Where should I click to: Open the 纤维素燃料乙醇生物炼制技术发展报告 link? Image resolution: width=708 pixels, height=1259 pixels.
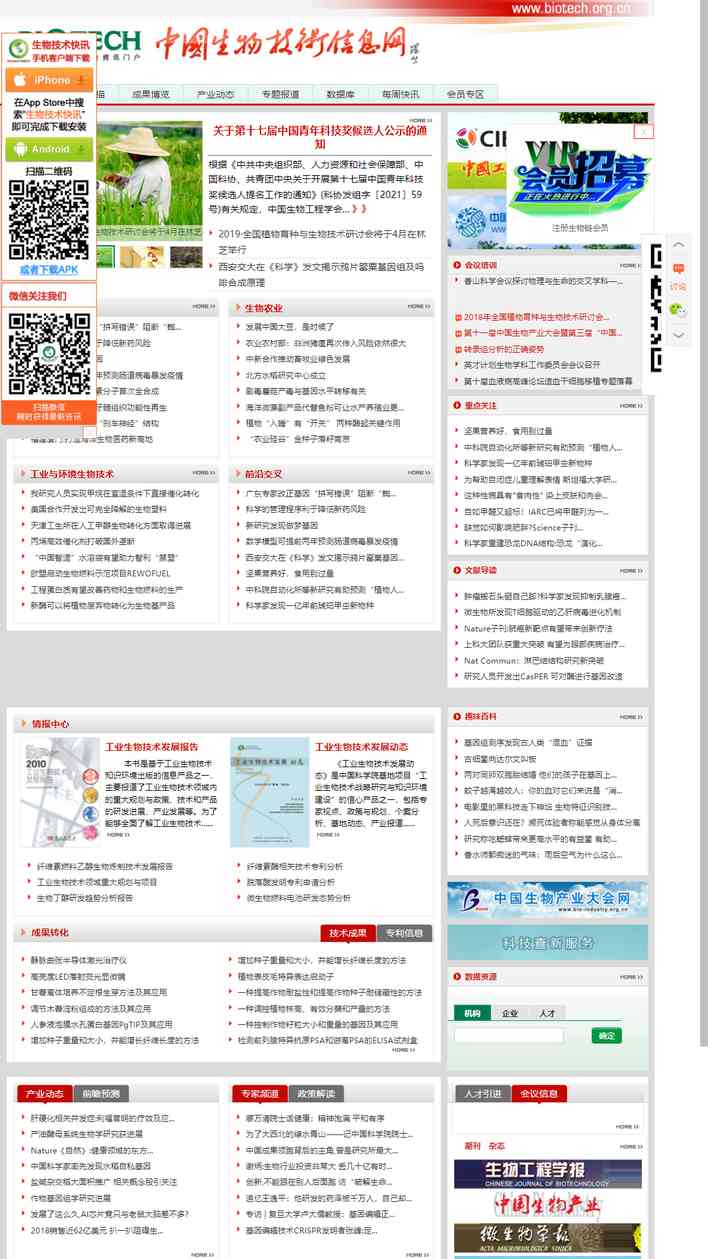pyautogui.click(x=105, y=866)
